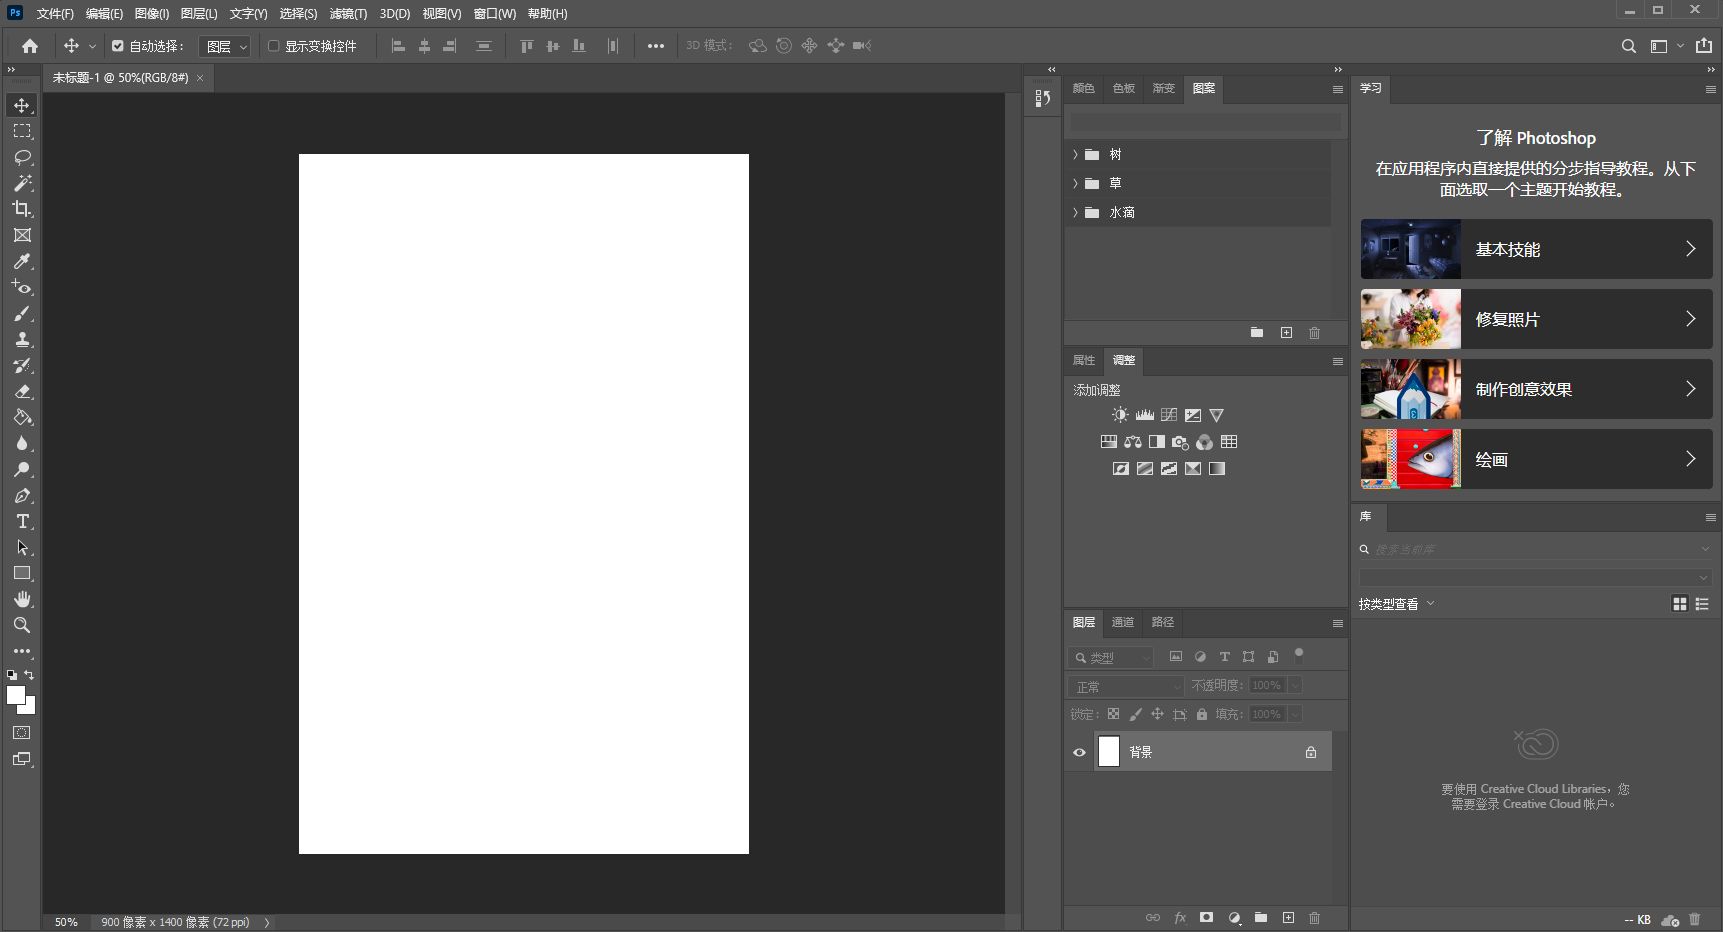
Task: Toggle lock all padlock next to 填充
Action: point(1202,714)
